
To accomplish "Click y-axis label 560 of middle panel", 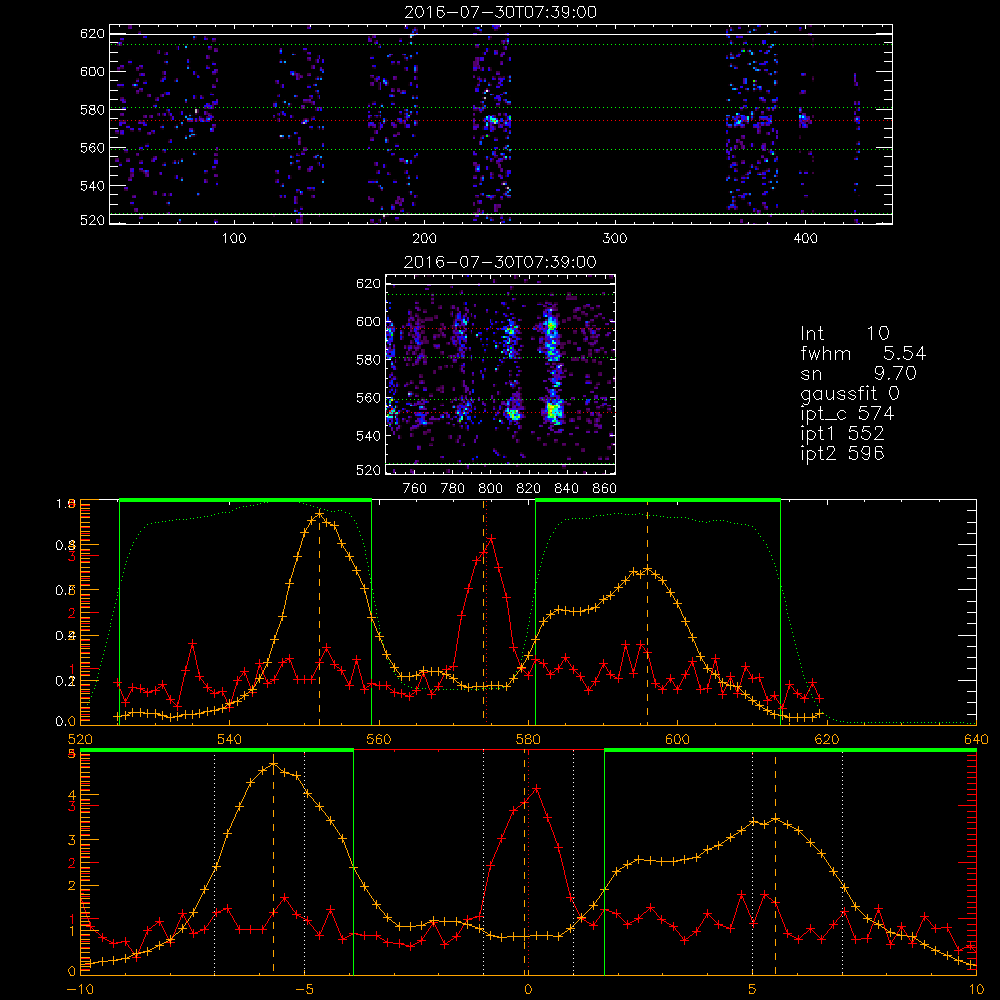I will [x=368, y=398].
